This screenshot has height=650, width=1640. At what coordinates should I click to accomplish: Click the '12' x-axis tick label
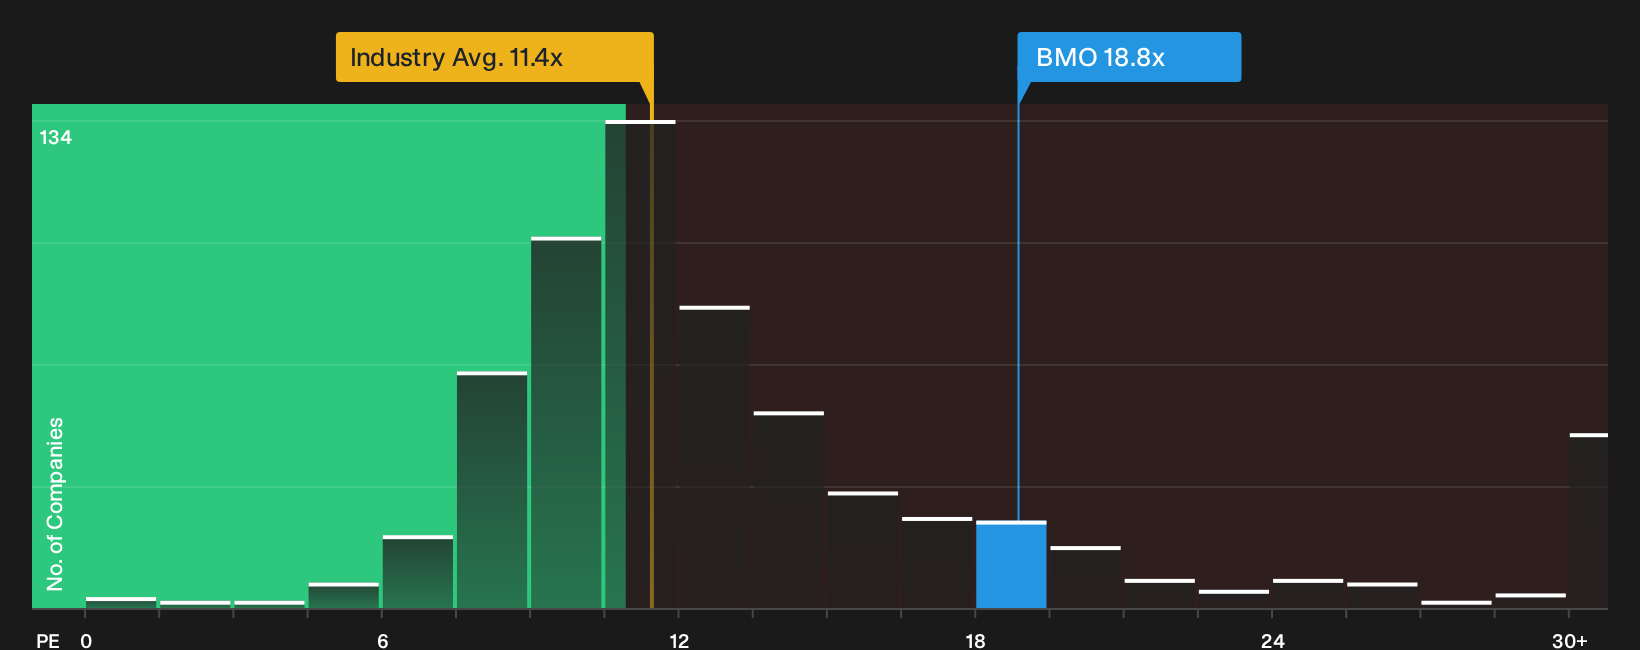pos(679,640)
